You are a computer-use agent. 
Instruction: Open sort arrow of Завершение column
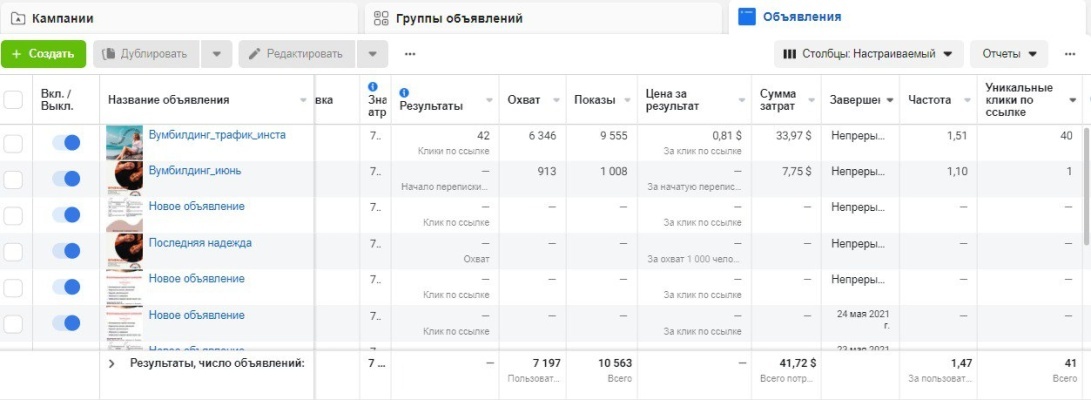coord(889,100)
